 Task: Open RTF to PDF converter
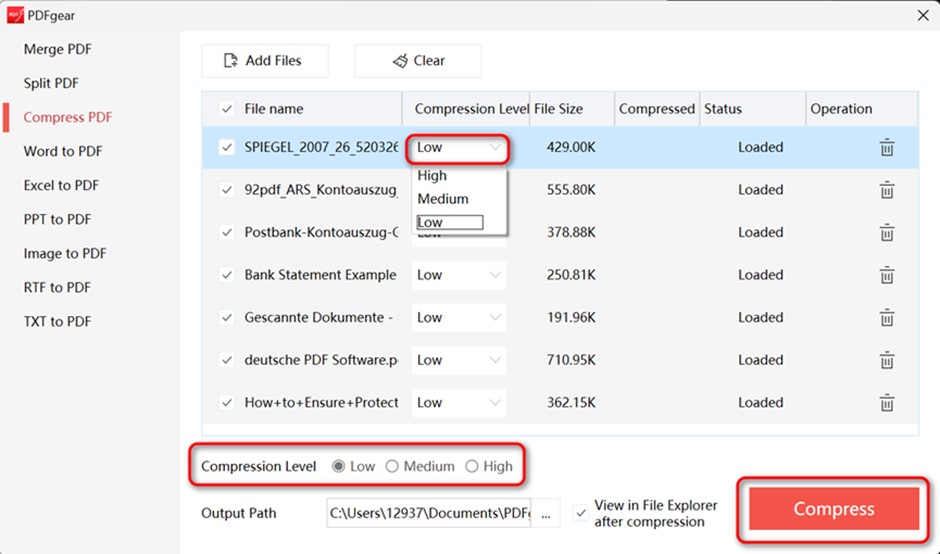[x=58, y=288]
